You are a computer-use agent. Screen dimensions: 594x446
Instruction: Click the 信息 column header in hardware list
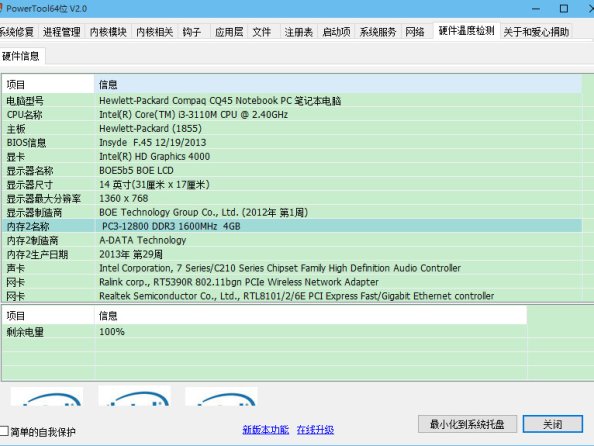338,84
